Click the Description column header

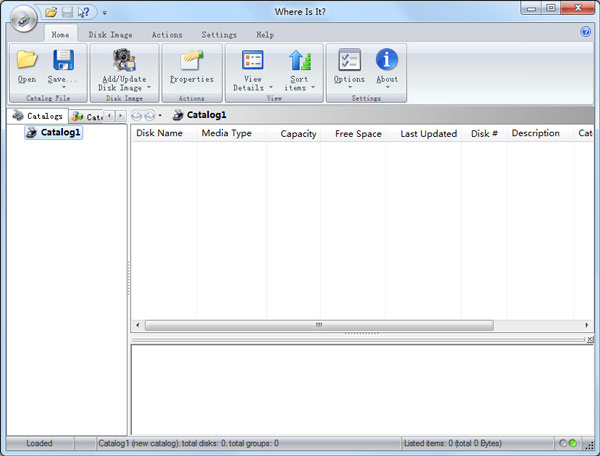[540, 134]
